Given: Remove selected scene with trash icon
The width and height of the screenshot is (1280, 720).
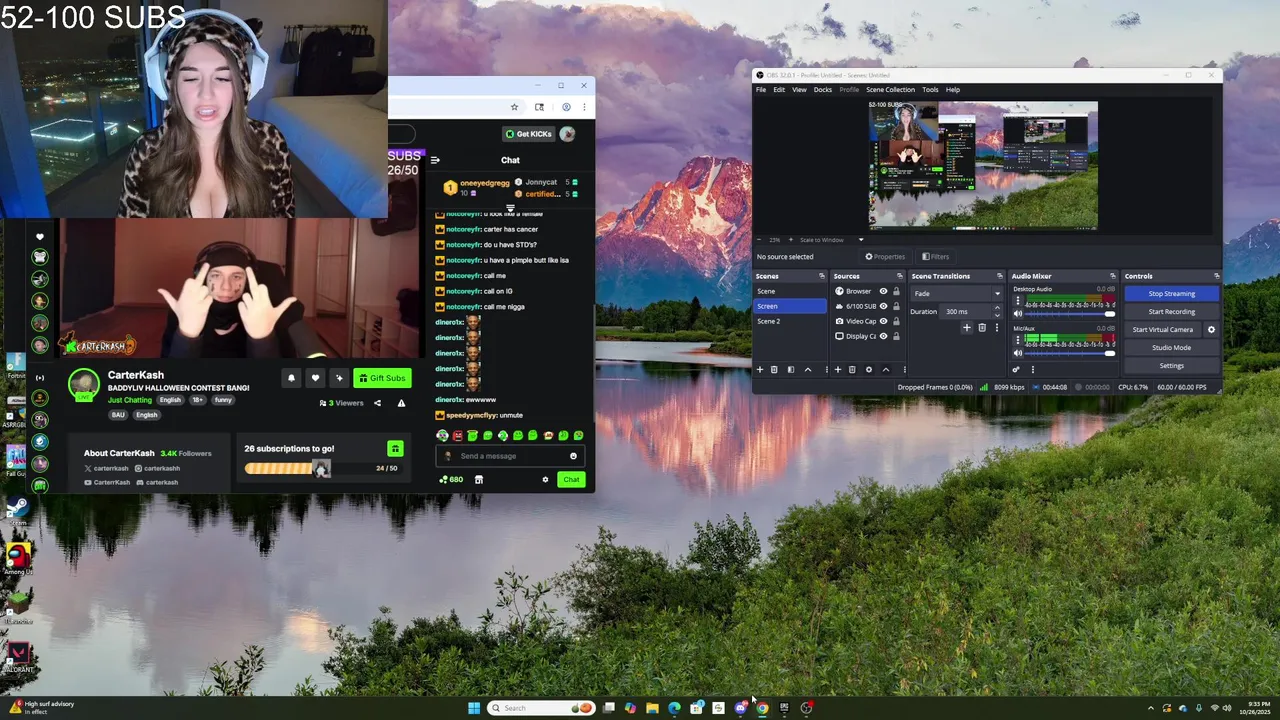Looking at the screenshot, I should [774, 369].
